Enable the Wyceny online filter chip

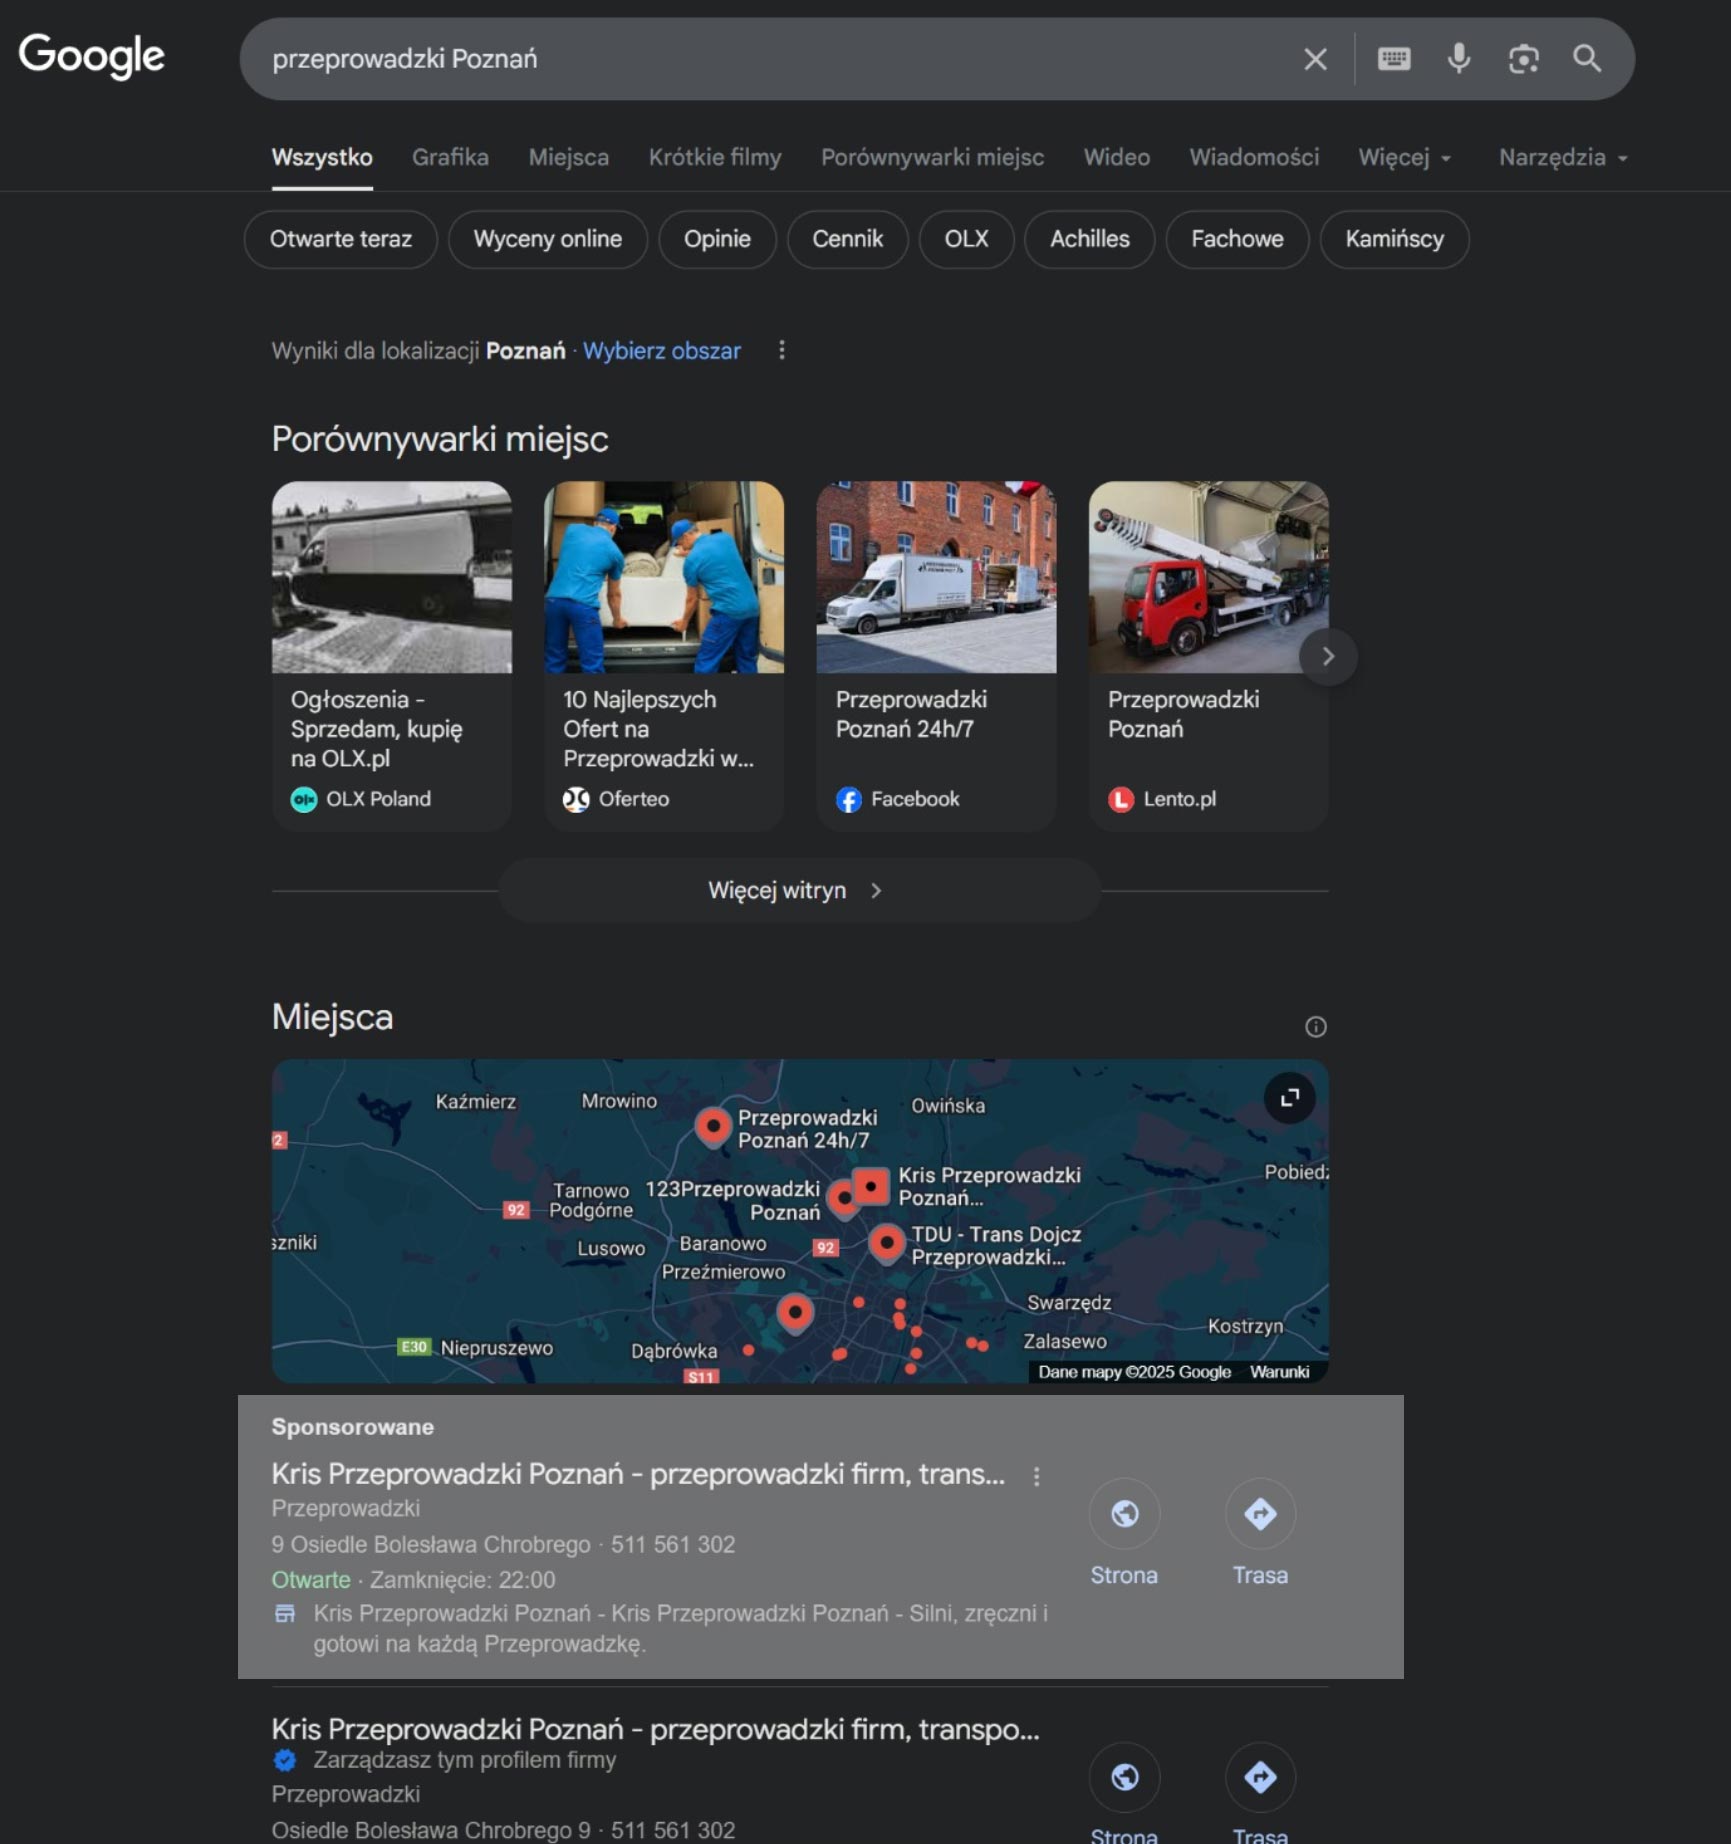point(547,239)
